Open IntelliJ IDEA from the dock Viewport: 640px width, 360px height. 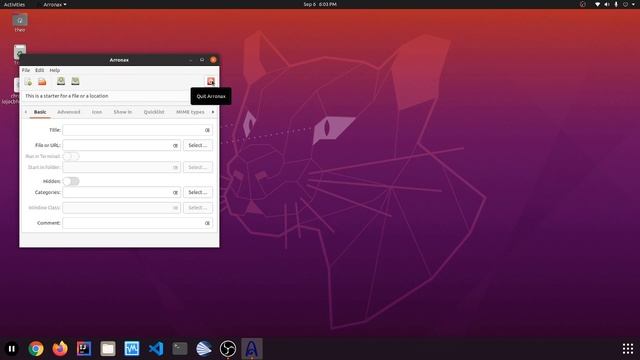pyautogui.click(x=84, y=349)
